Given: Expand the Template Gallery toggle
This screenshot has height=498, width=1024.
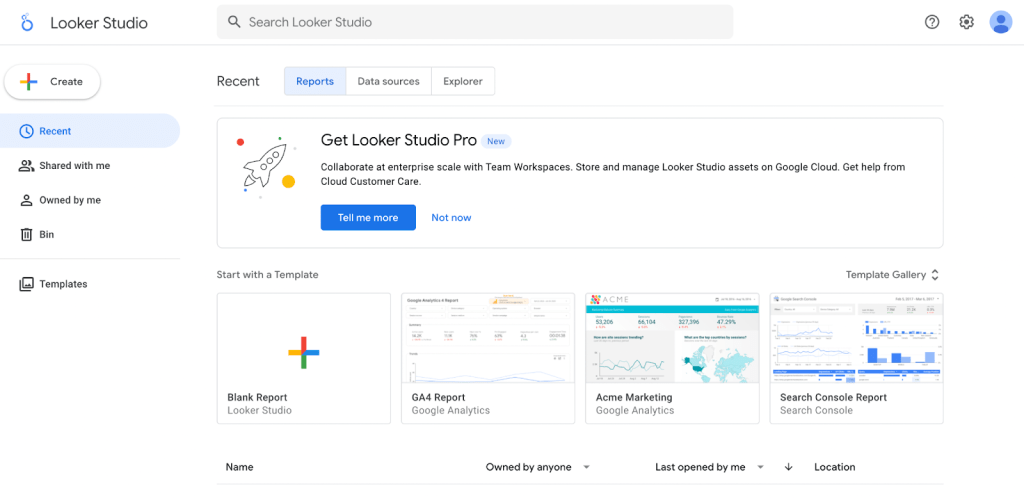Looking at the screenshot, I should [x=893, y=275].
